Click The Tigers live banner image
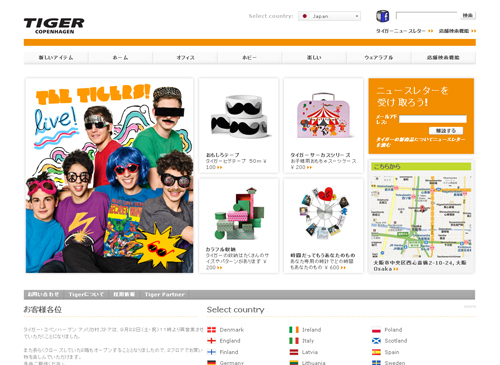Screen dimensions: 500x365 (x=109, y=176)
